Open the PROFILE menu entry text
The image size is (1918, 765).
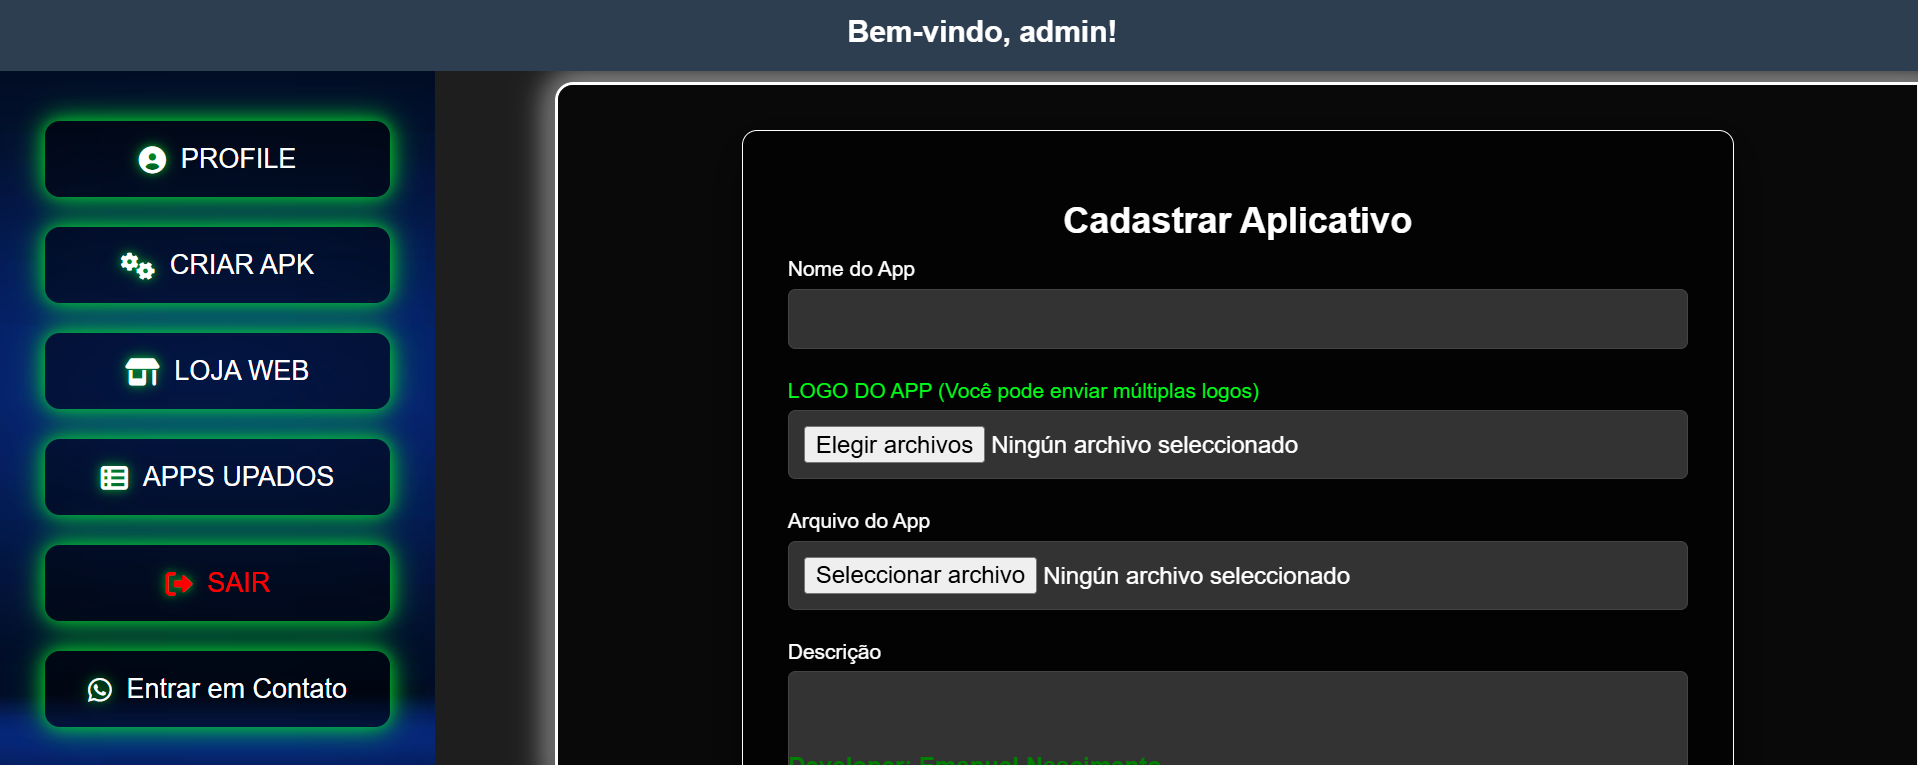click(x=238, y=159)
